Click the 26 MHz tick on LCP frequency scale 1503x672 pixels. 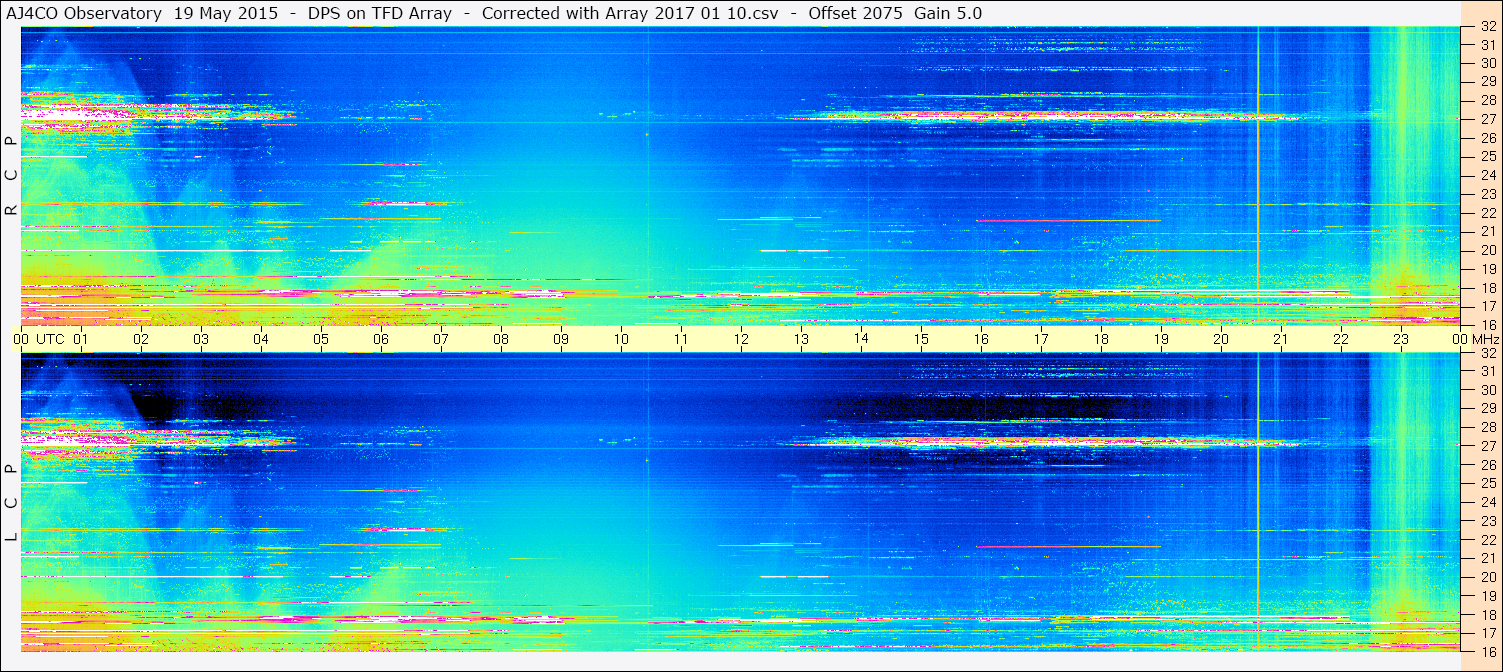(x=1488, y=465)
